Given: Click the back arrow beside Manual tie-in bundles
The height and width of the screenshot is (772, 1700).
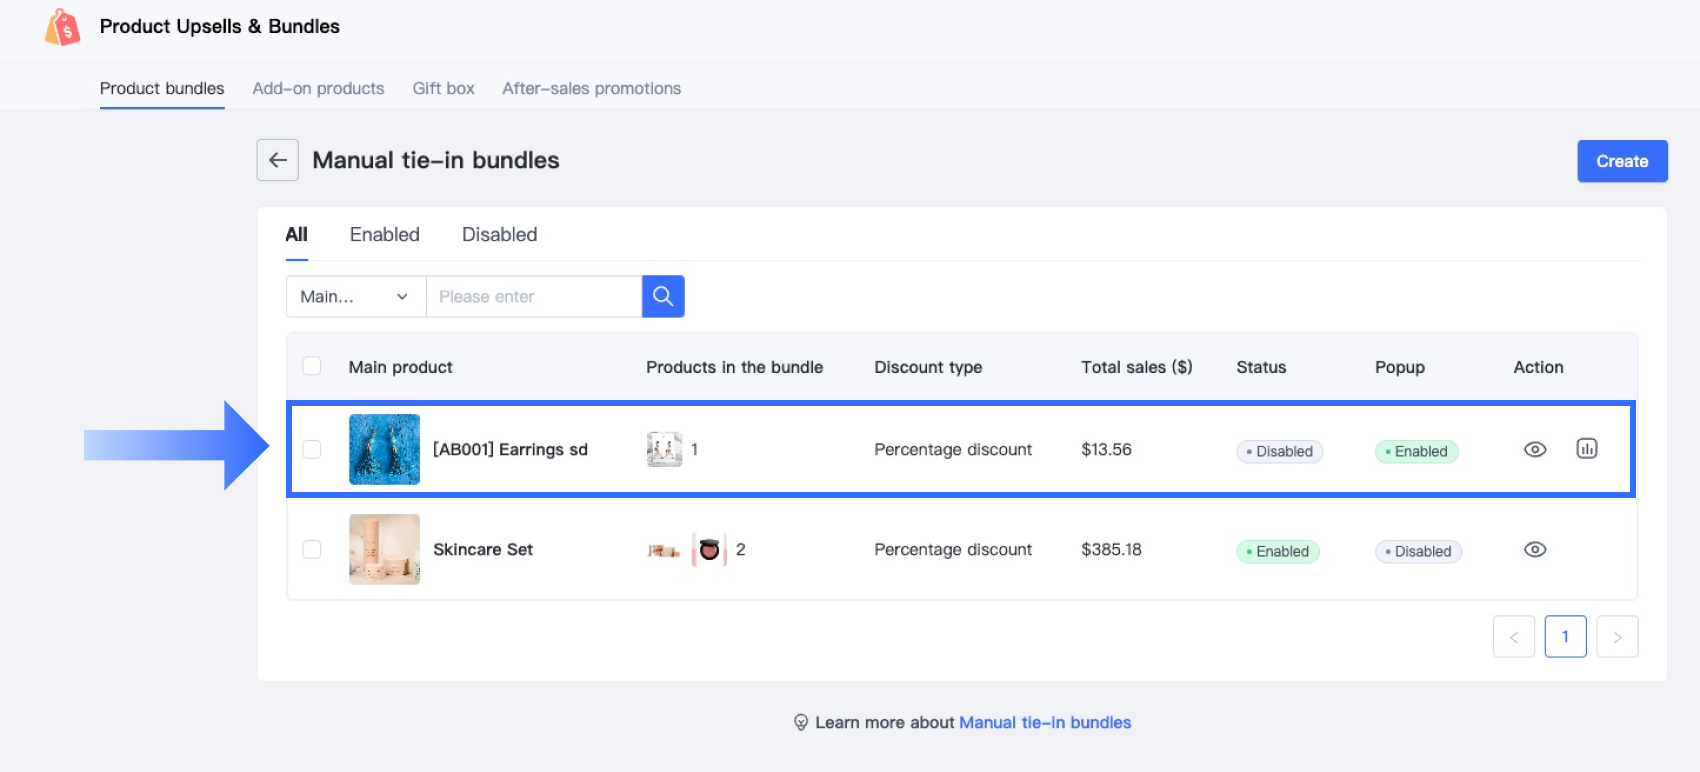Looking at the screenshot, I should click(x=278, y=160).
